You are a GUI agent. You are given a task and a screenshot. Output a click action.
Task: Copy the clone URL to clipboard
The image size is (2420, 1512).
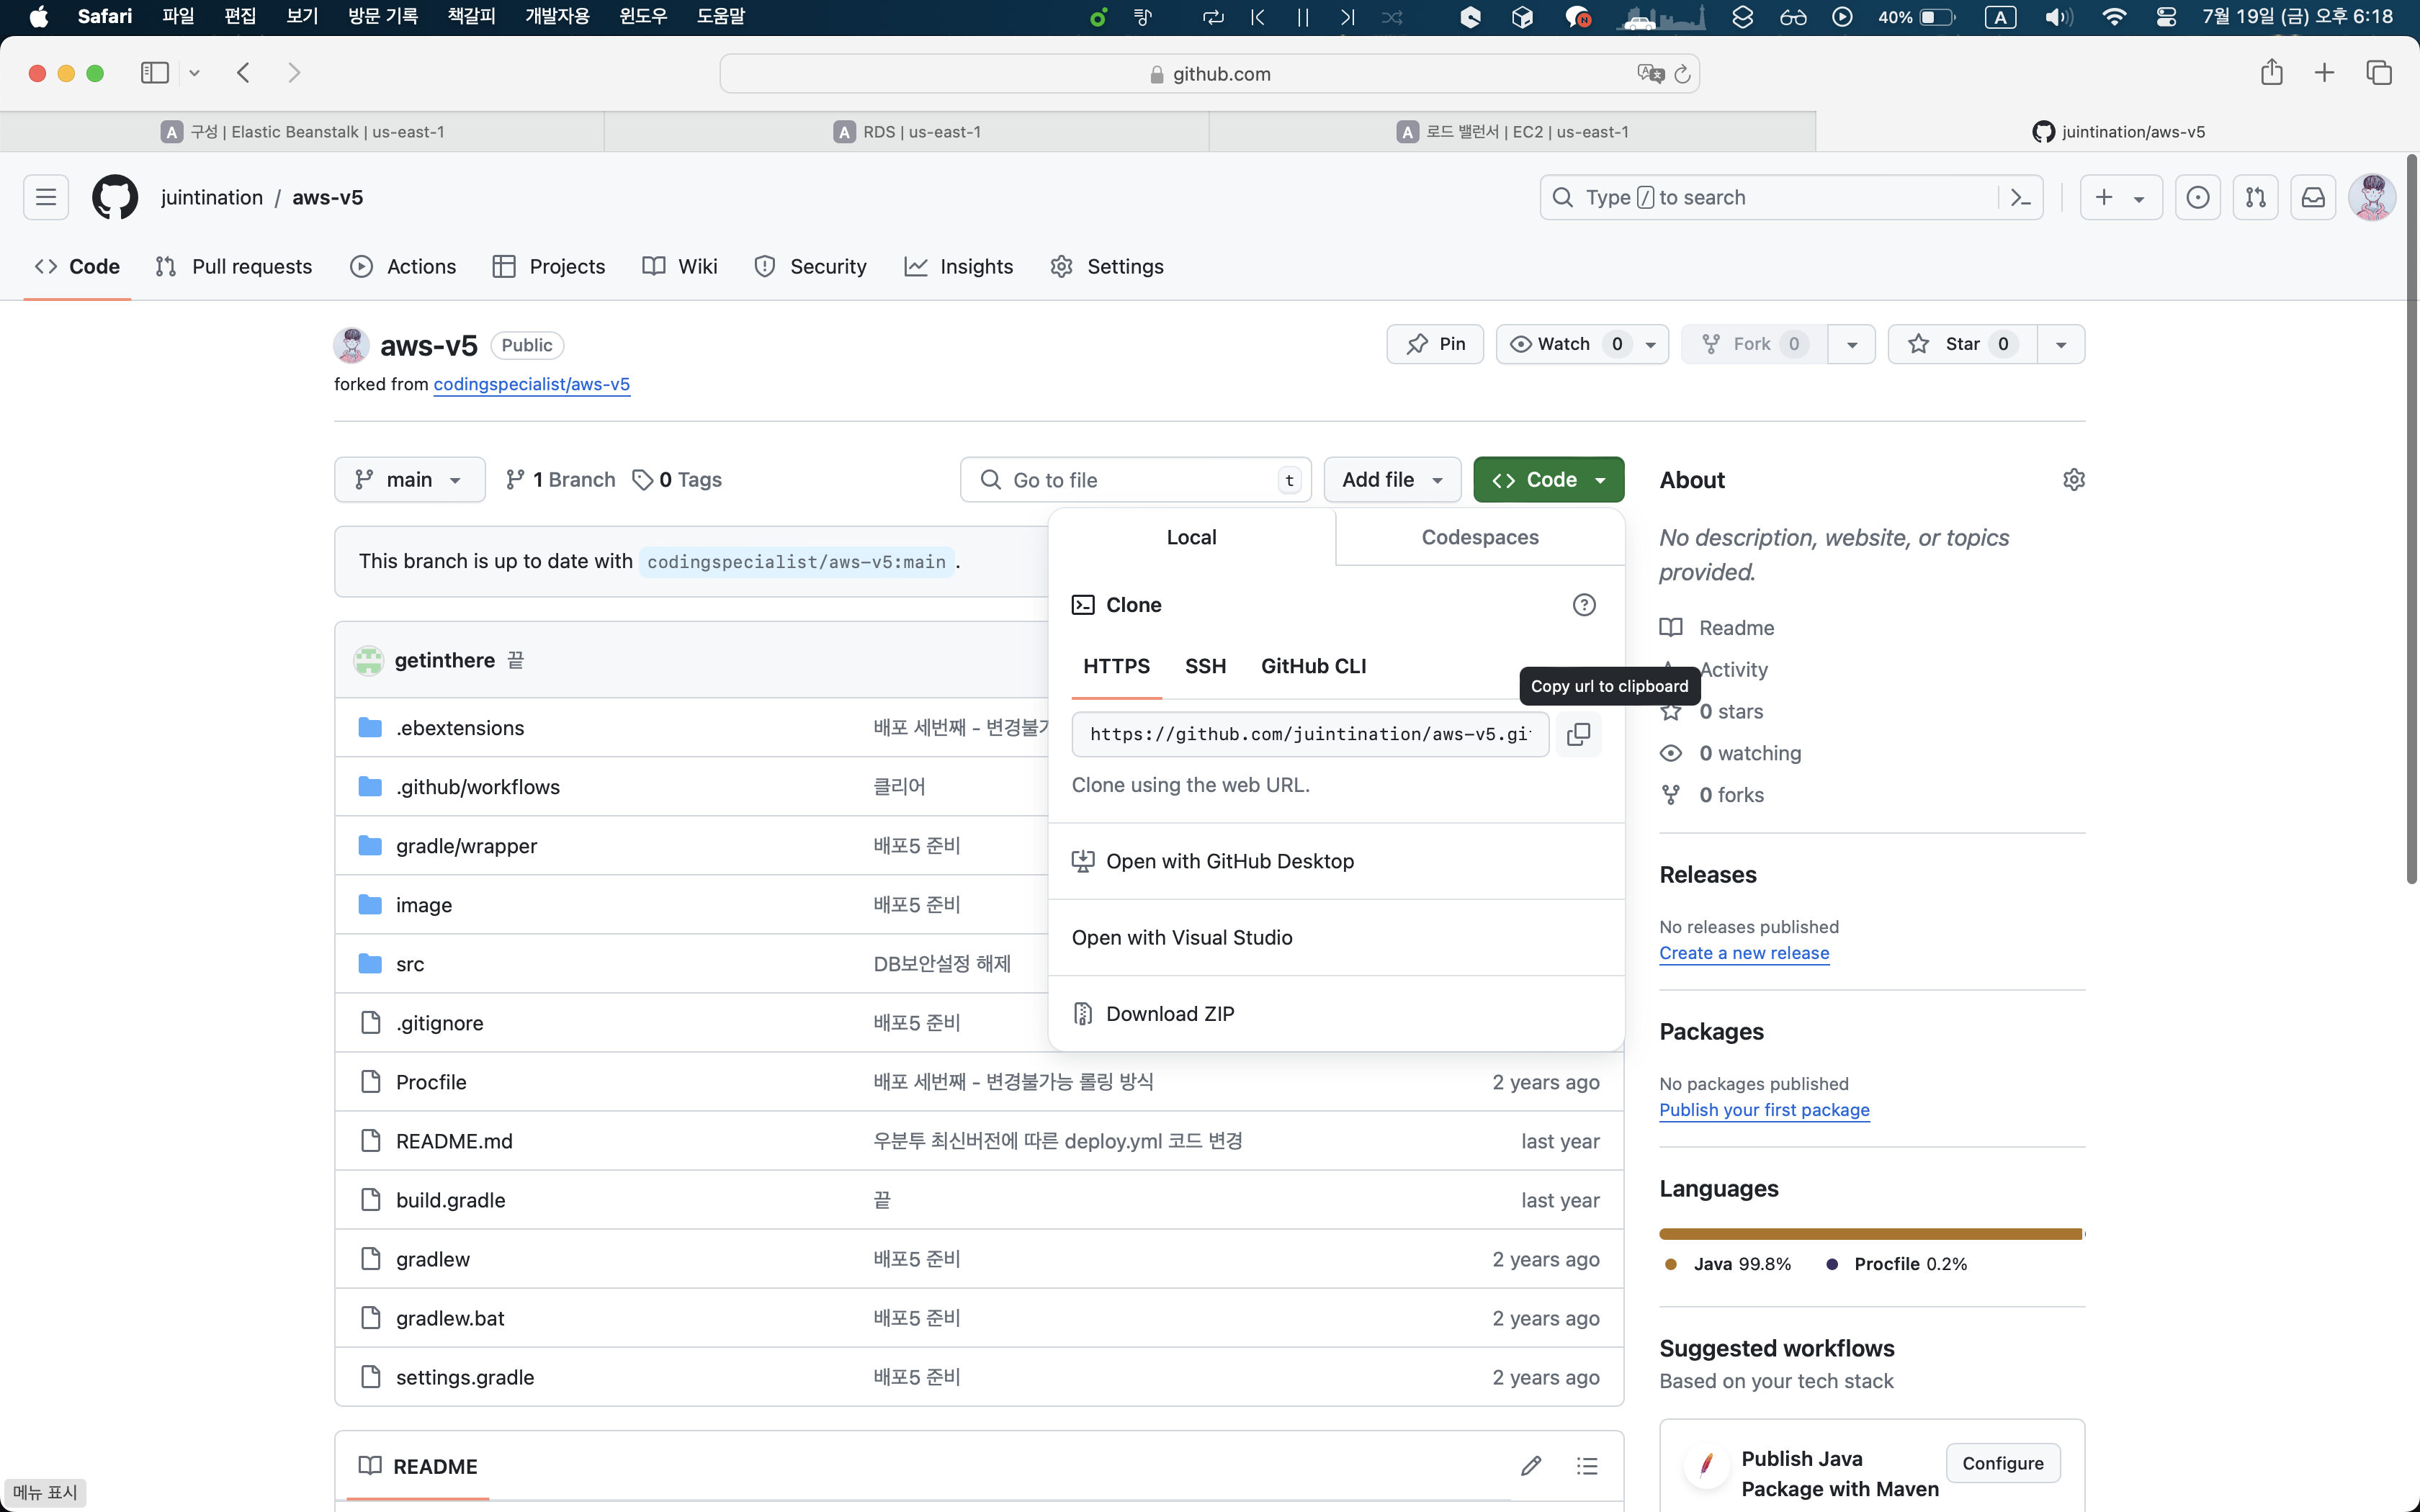pyautogui.click(x=1578, y=734)
